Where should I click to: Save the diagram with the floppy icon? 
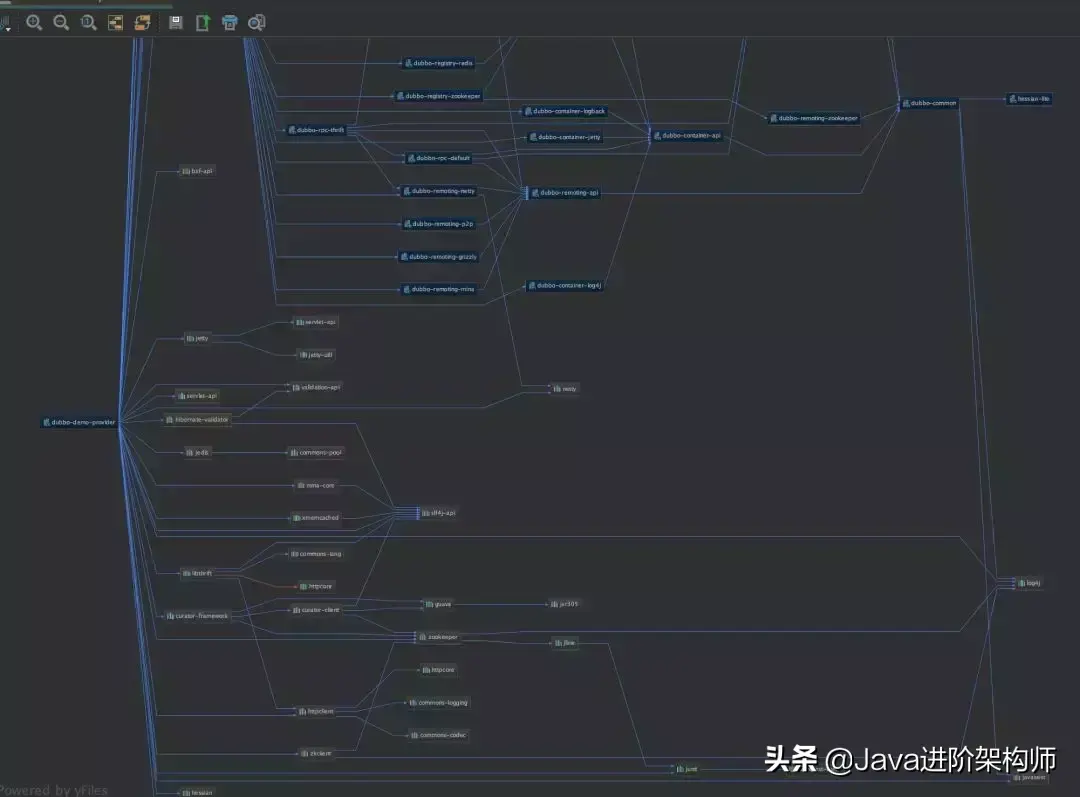176,23
